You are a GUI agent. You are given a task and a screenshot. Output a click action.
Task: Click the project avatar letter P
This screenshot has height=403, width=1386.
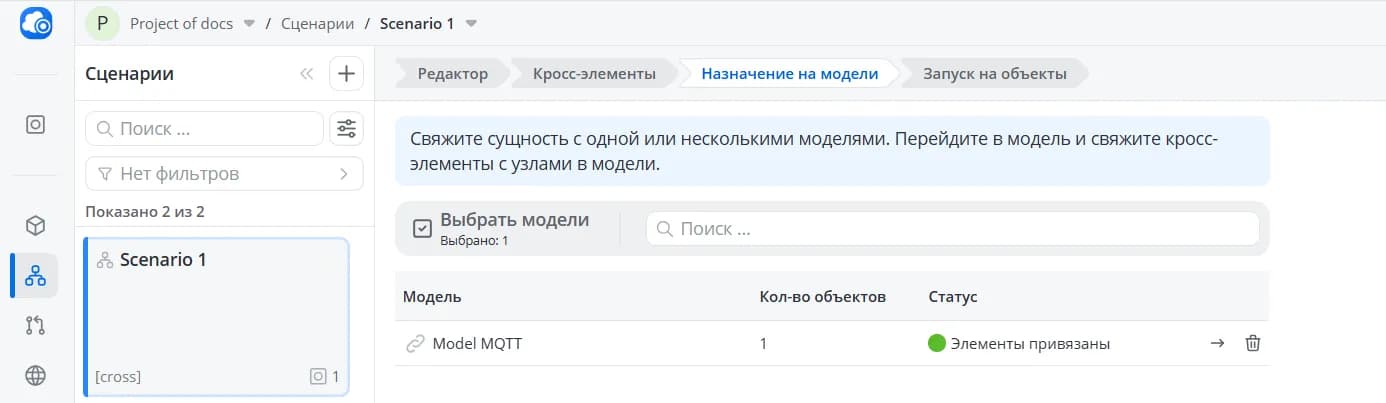pos(102,23)
